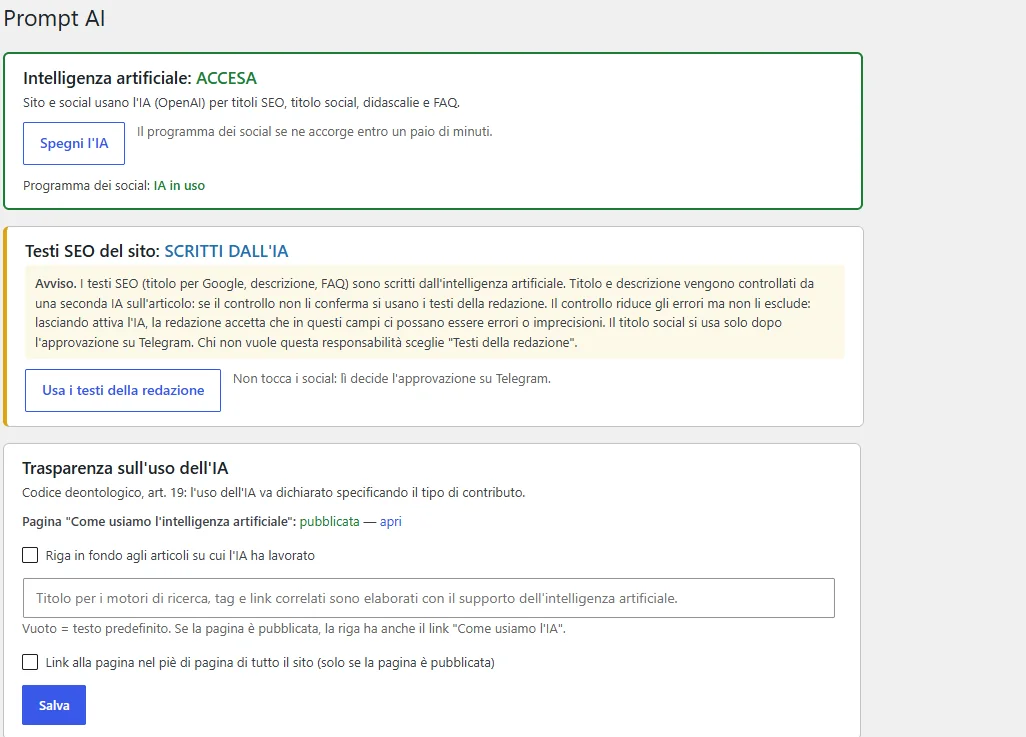Click the "Il programma dei social" hint
Image resolution: width=1026 pixels, height=737 pixels.
click(315, 132)
